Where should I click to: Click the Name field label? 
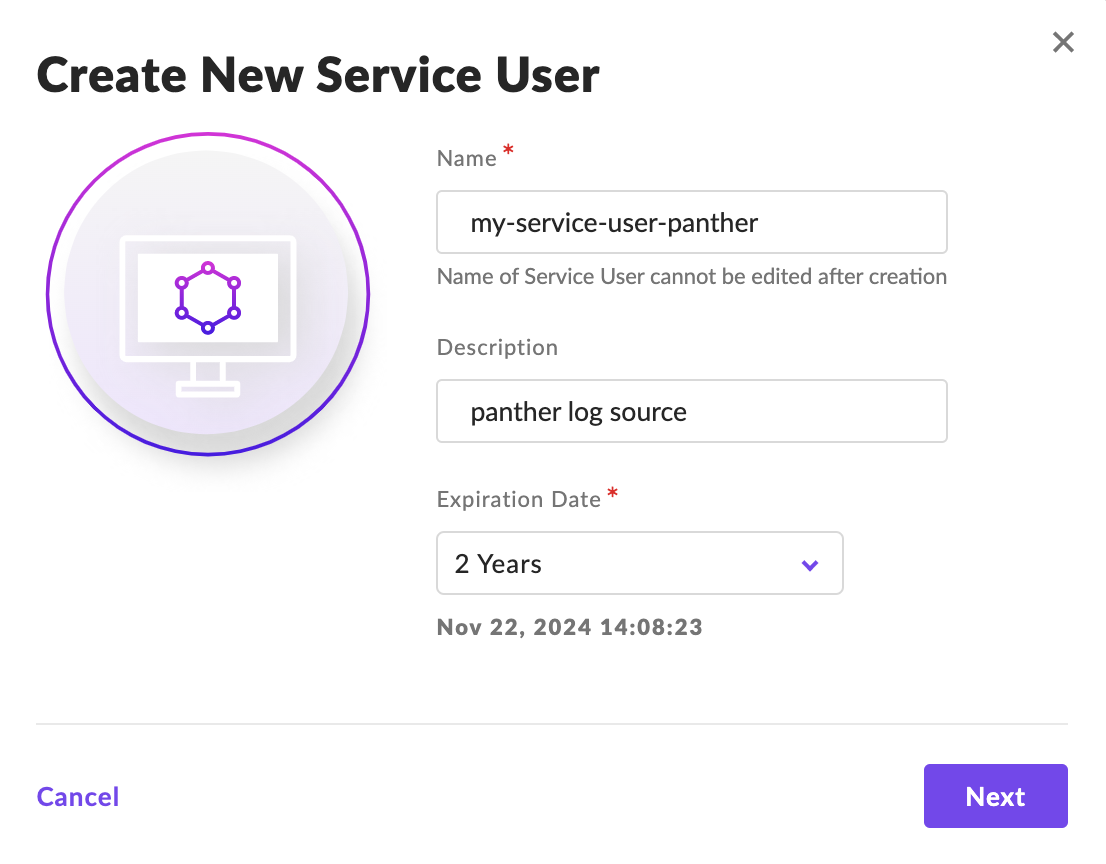tap(466, 159)
